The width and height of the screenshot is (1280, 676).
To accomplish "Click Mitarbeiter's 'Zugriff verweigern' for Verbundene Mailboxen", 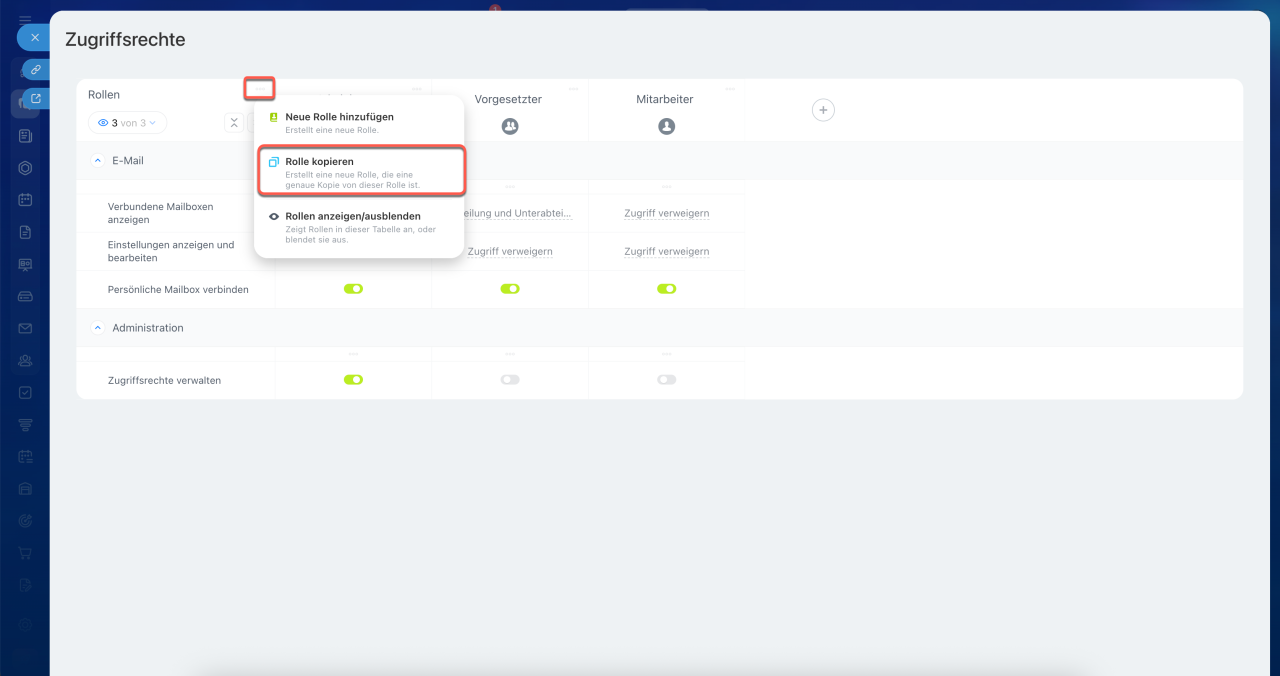I will pos(667,213).
